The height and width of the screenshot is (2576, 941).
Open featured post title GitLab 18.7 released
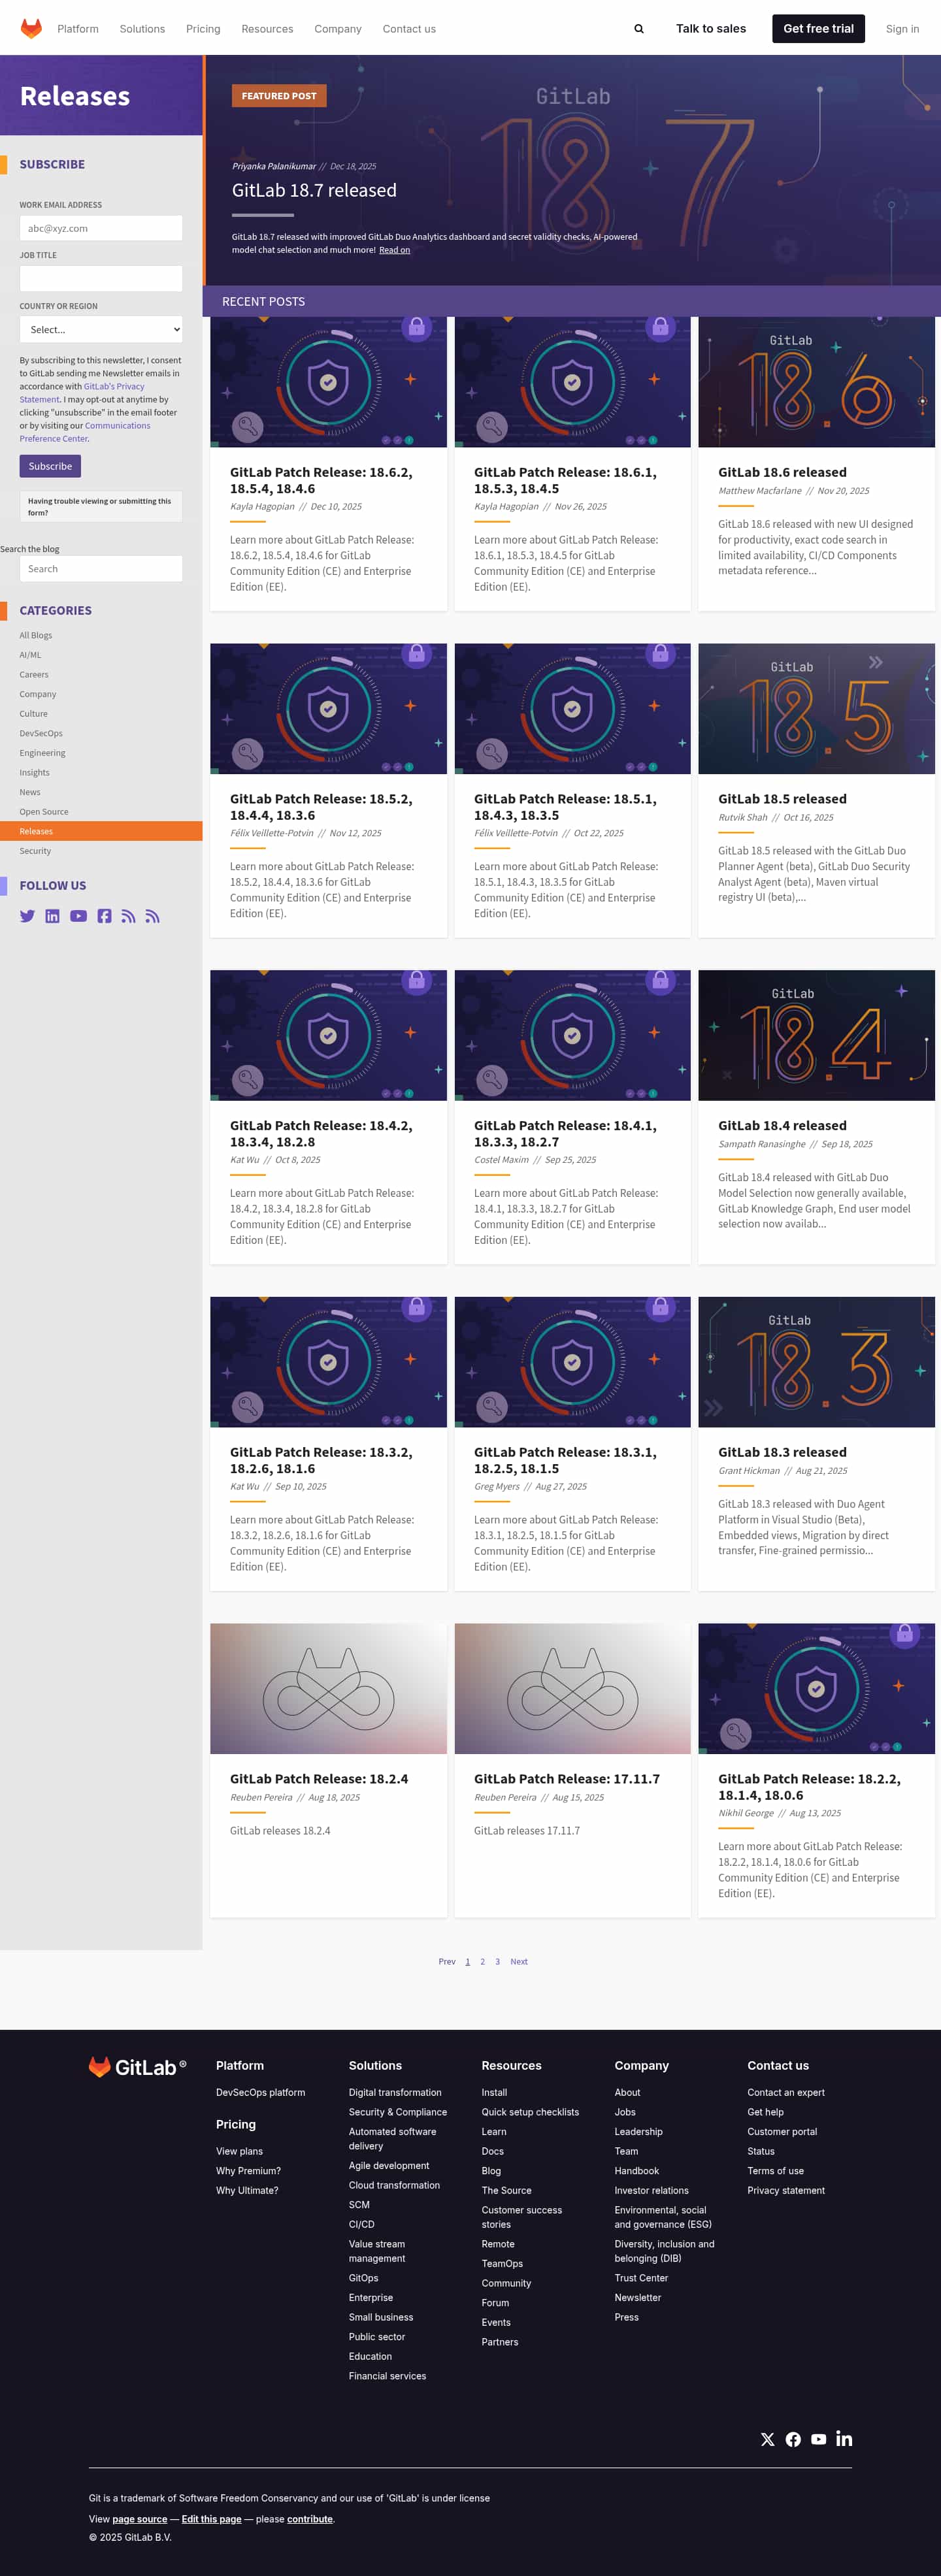click(314, 190)
